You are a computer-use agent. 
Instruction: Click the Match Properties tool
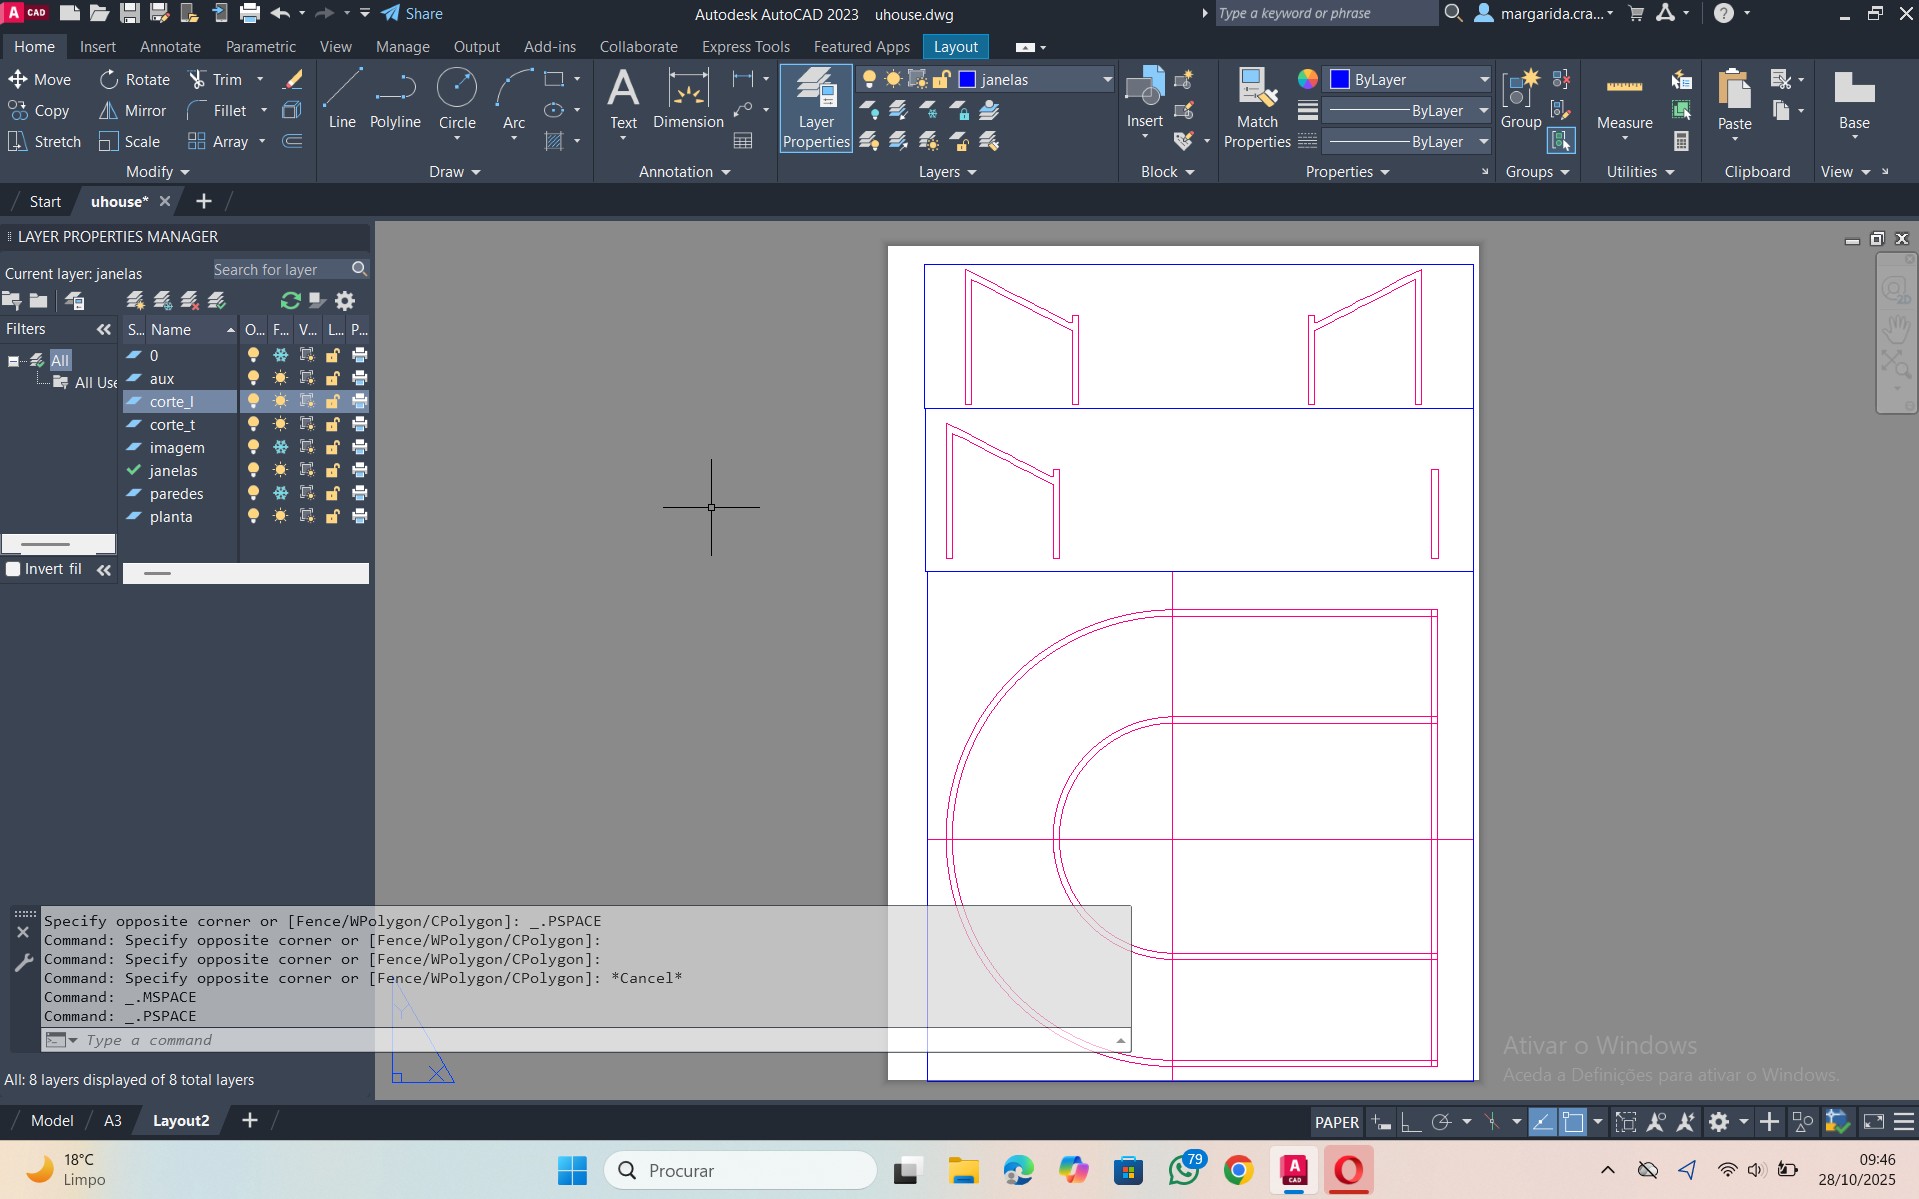point(1257,108)
